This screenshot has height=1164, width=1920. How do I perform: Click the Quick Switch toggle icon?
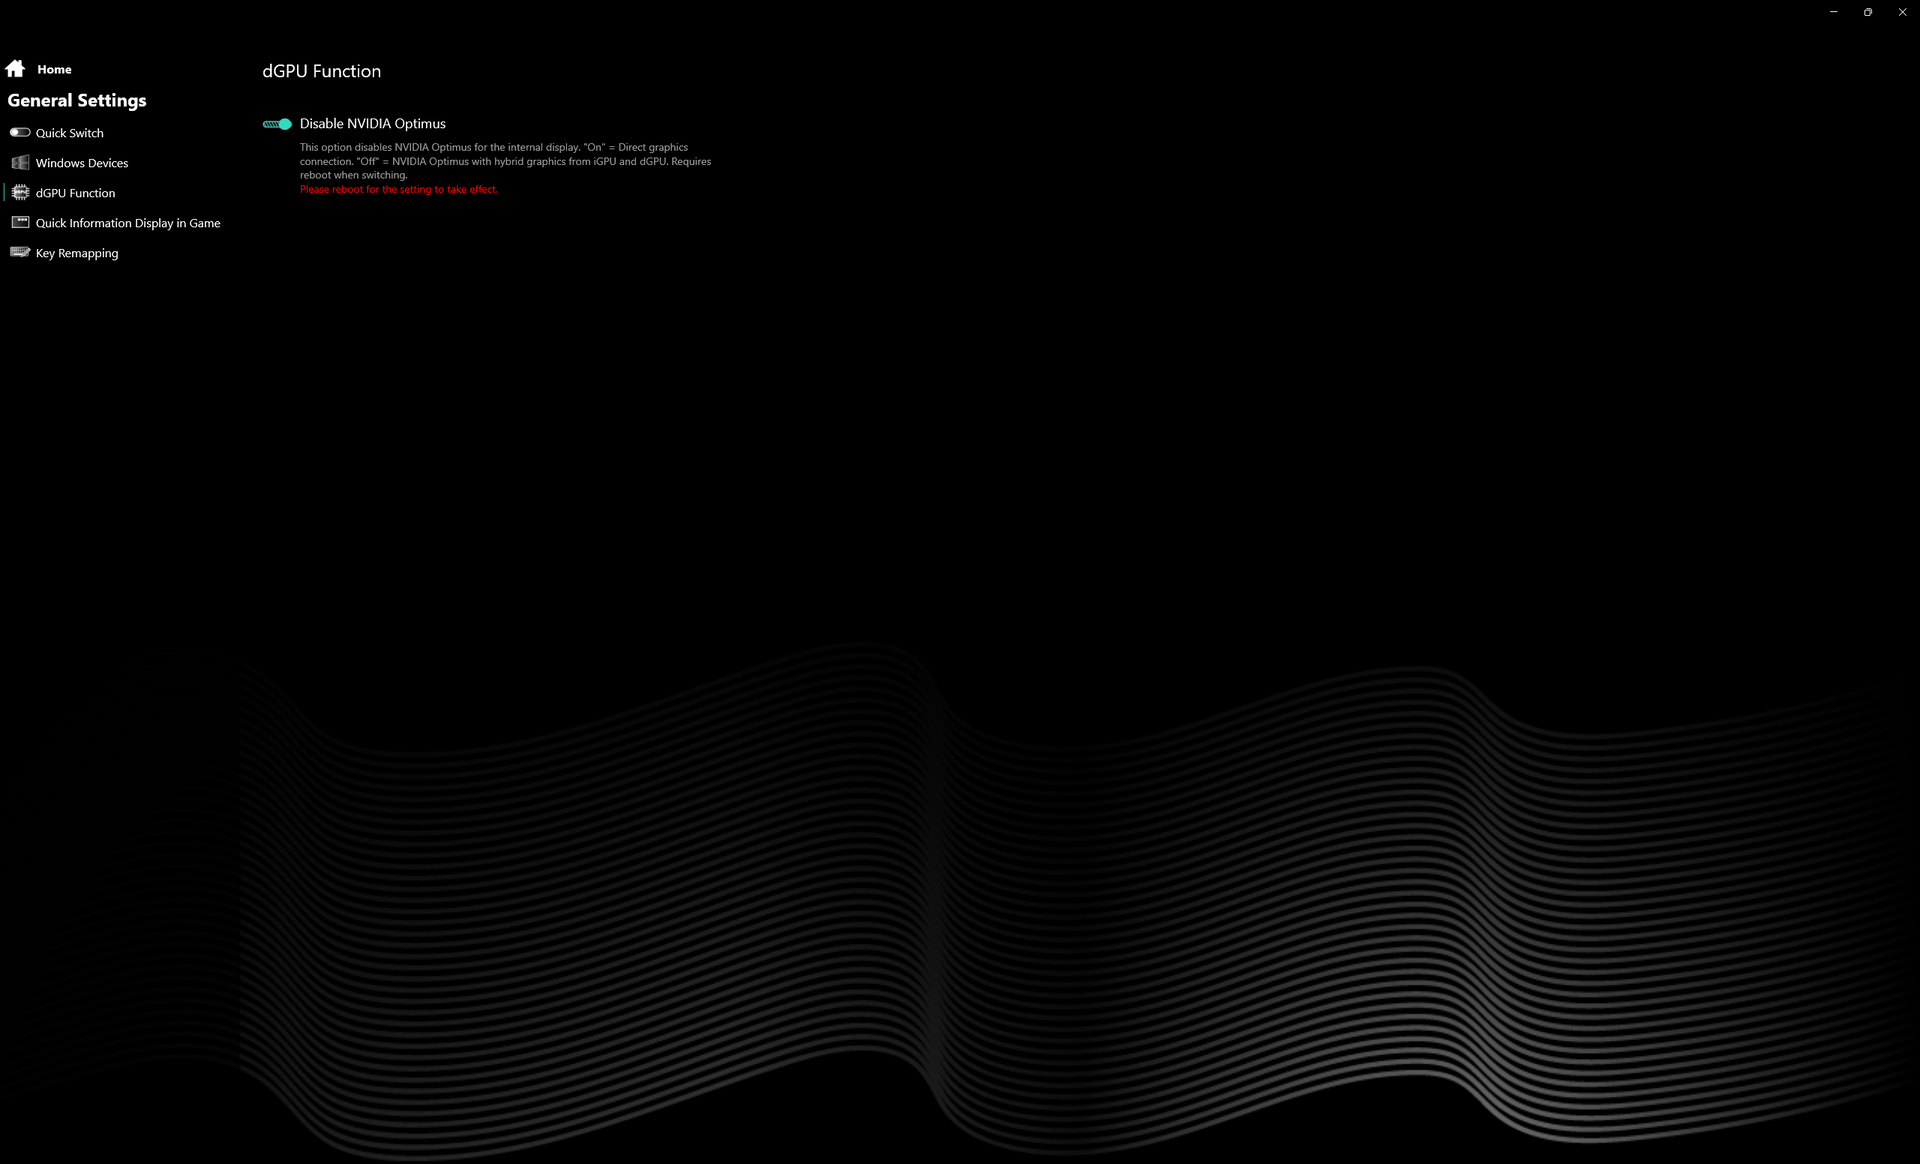point(20,132)
